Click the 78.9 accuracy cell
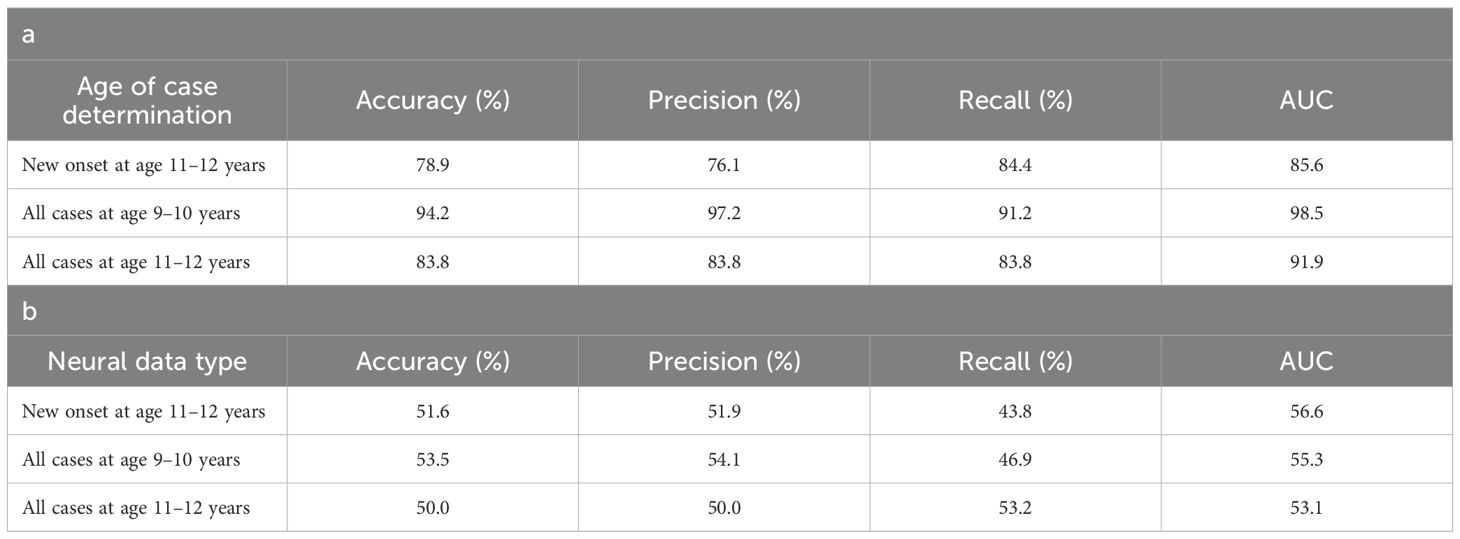 pos(433,165)
